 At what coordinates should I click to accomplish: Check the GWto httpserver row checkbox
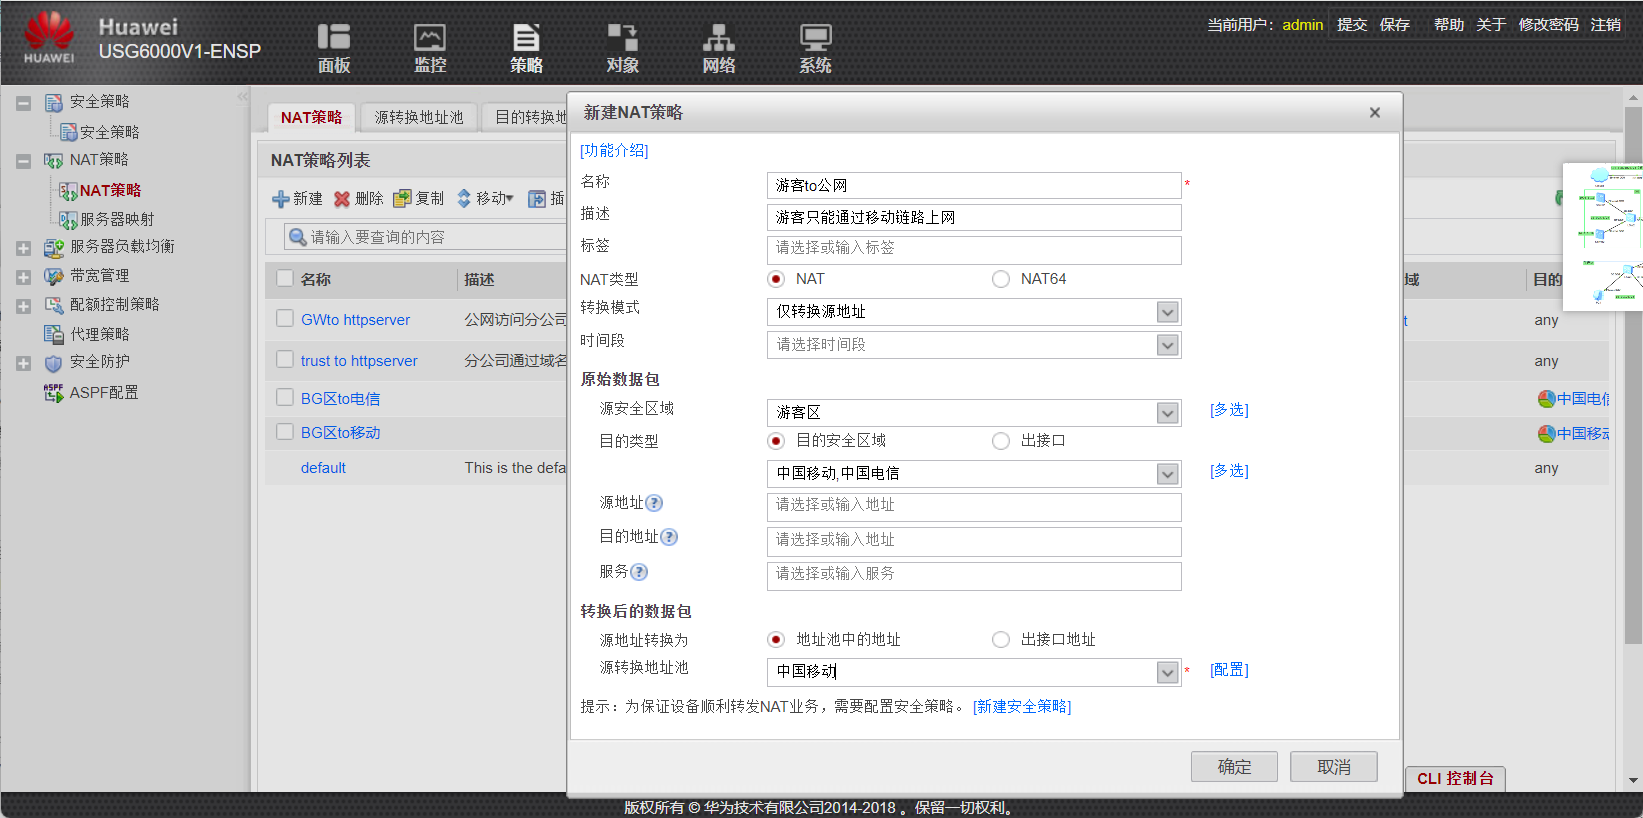point(285,318)
